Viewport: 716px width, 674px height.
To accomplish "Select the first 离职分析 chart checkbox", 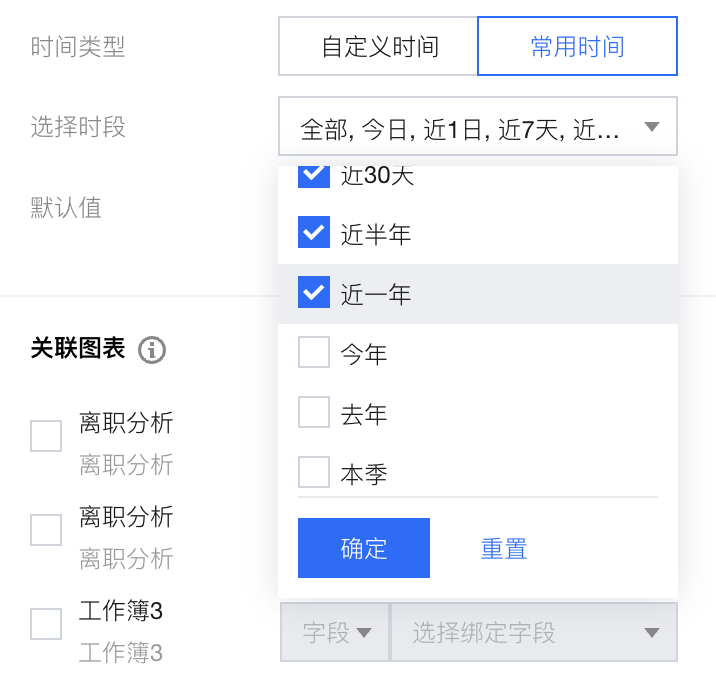I will (46, 436).
